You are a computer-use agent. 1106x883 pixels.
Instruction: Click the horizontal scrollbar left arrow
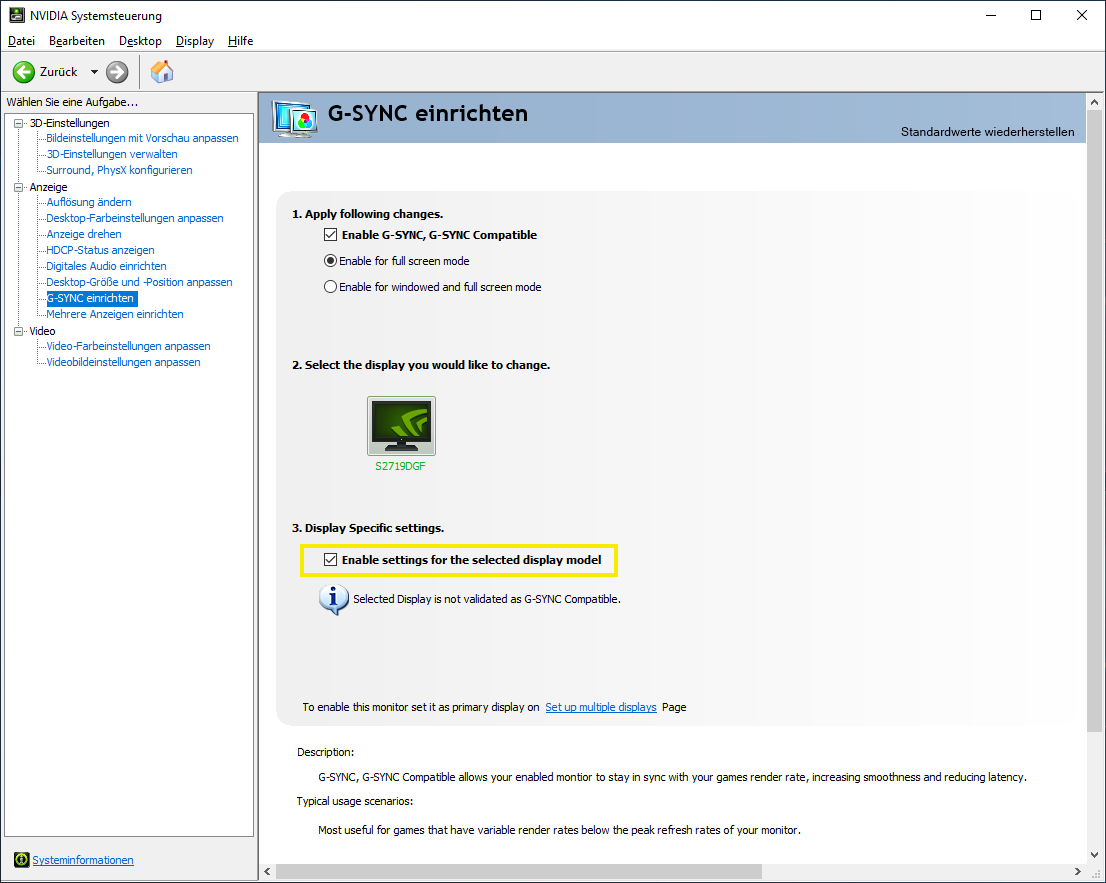click(x=267, y=872)
